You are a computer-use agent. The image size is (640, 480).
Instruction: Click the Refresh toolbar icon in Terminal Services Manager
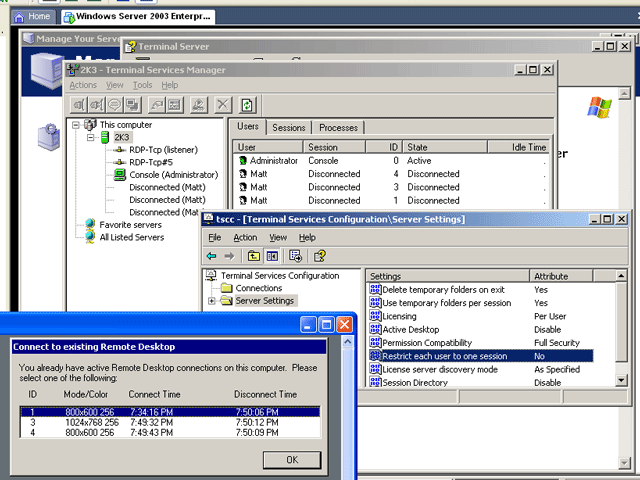click(x=247, y=105)
